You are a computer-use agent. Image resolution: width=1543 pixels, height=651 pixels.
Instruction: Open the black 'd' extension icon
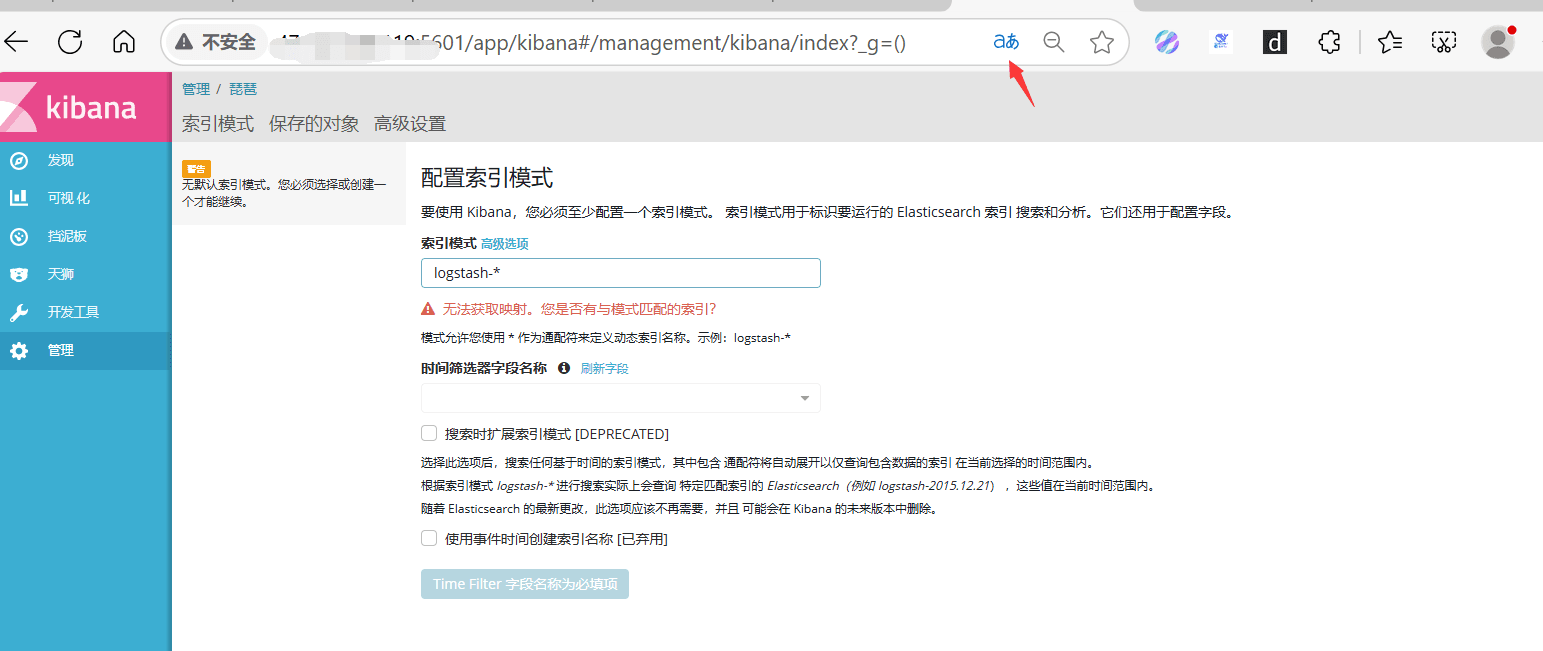(x=1275, y=42)
